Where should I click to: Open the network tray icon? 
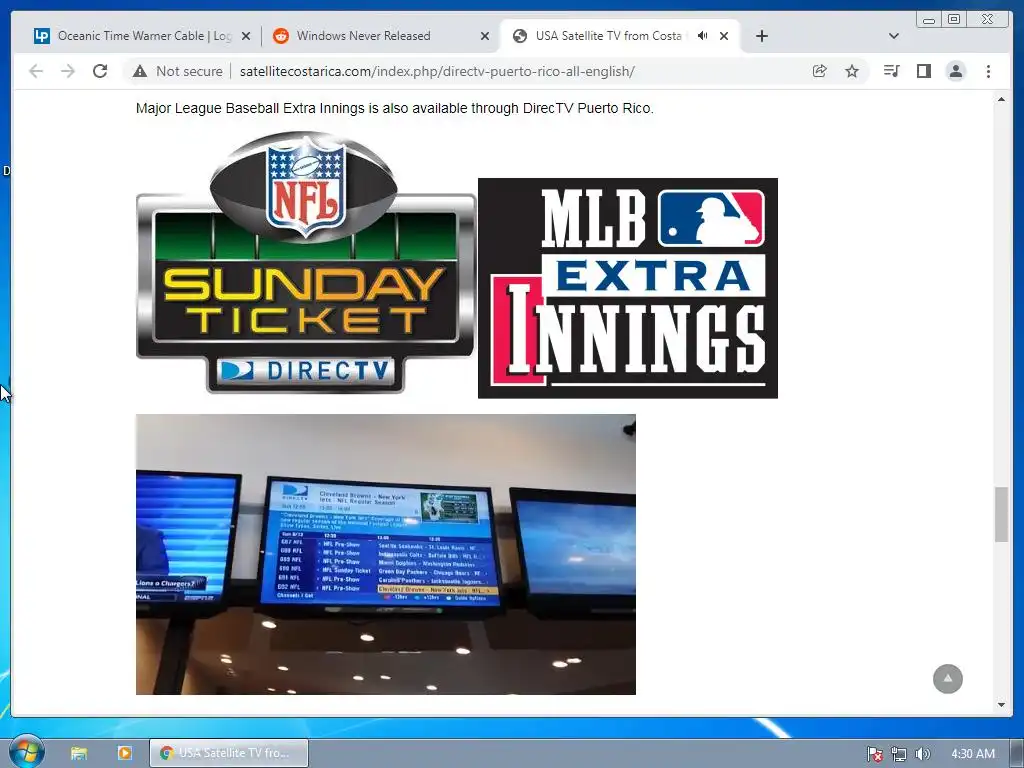click(x=899, y=754)
